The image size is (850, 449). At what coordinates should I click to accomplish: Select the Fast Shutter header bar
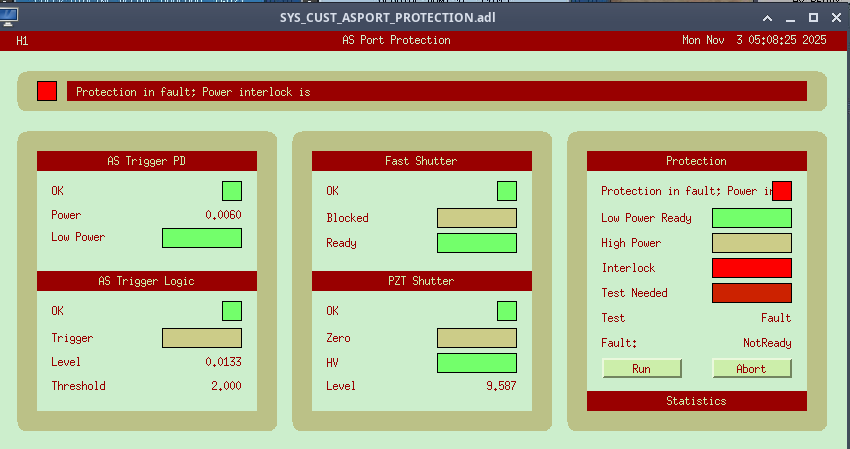click(421, 161)
